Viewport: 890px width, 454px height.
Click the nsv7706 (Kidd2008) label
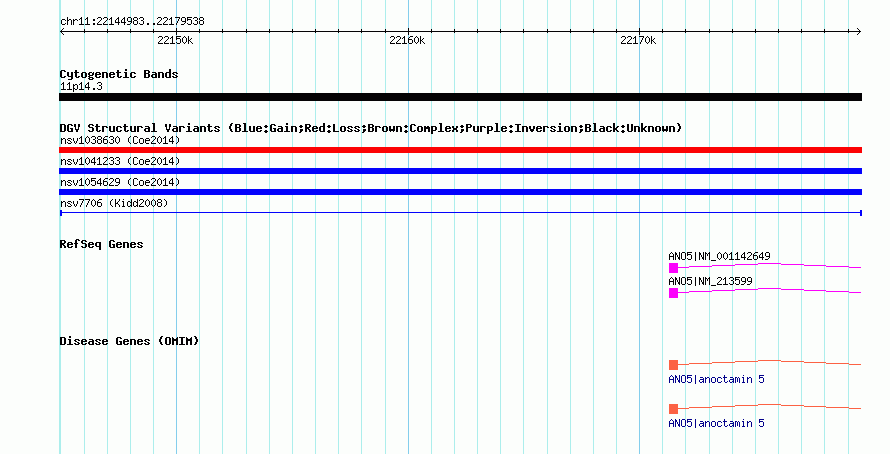coord(114,203)
